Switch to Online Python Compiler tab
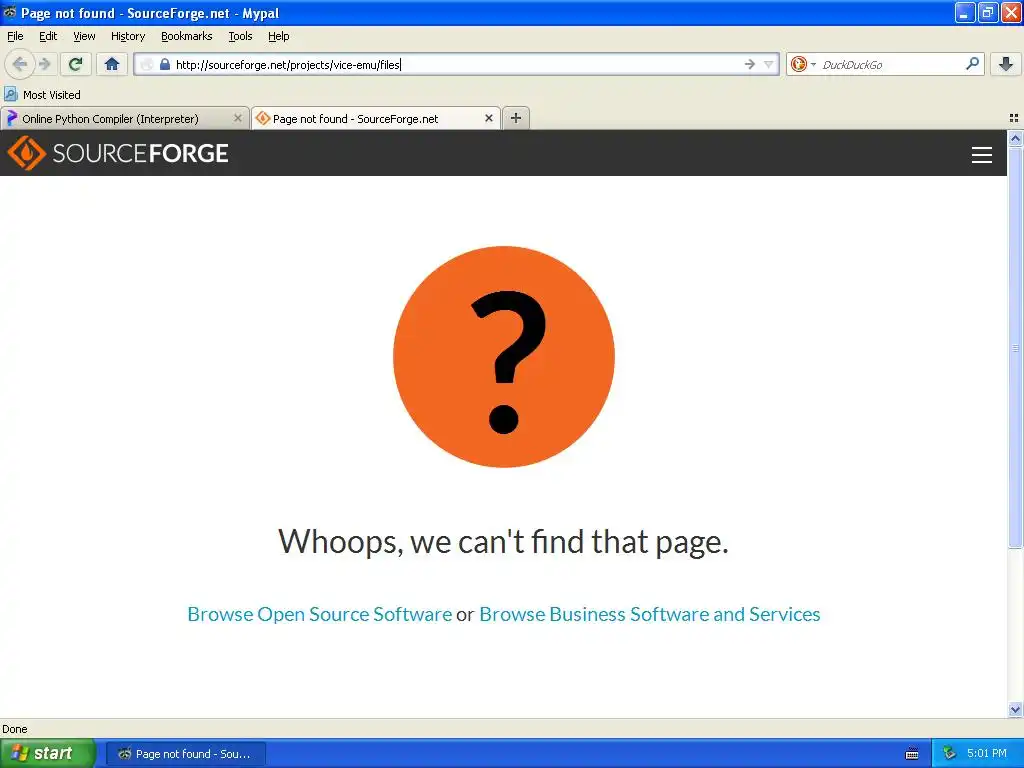The image size is (1024, 768). pos(124,118)
